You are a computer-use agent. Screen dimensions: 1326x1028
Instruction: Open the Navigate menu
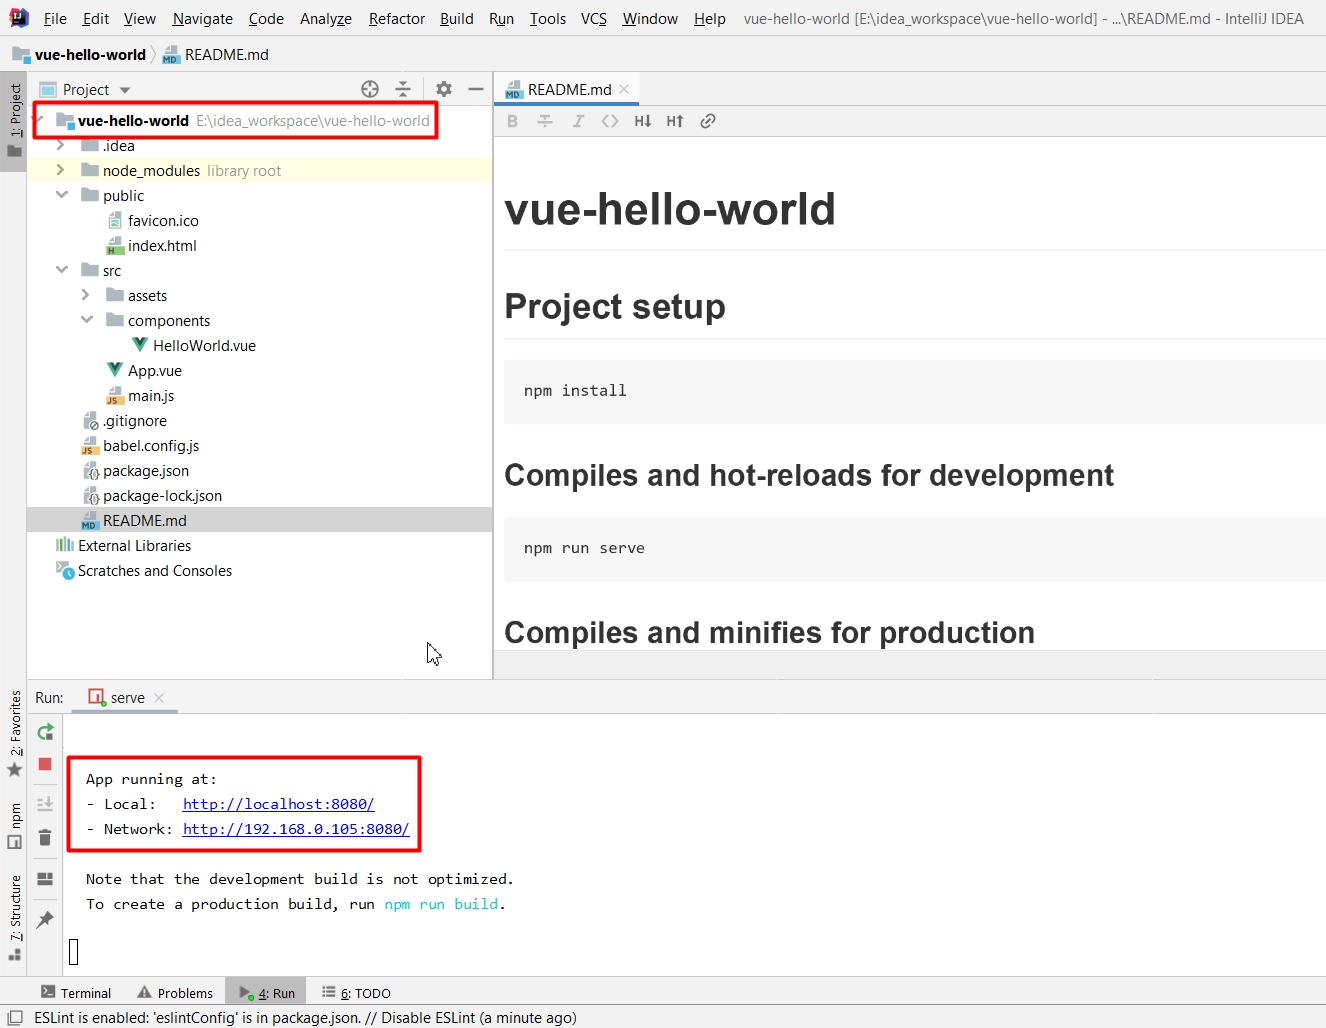(202, 19)
